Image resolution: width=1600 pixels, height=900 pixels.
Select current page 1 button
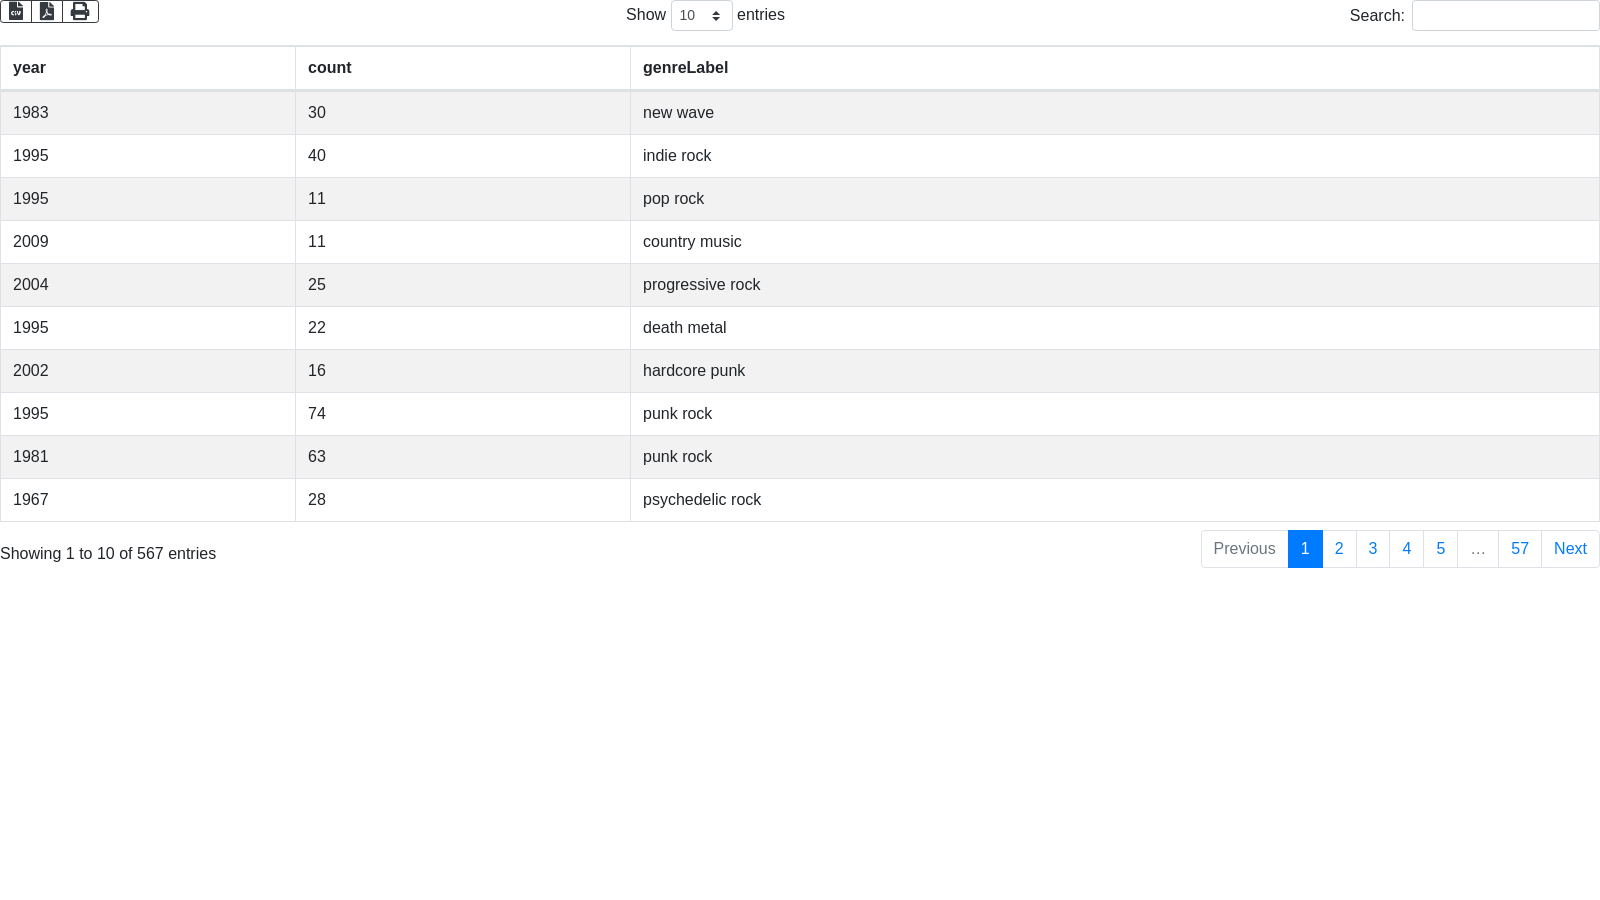1305,549
